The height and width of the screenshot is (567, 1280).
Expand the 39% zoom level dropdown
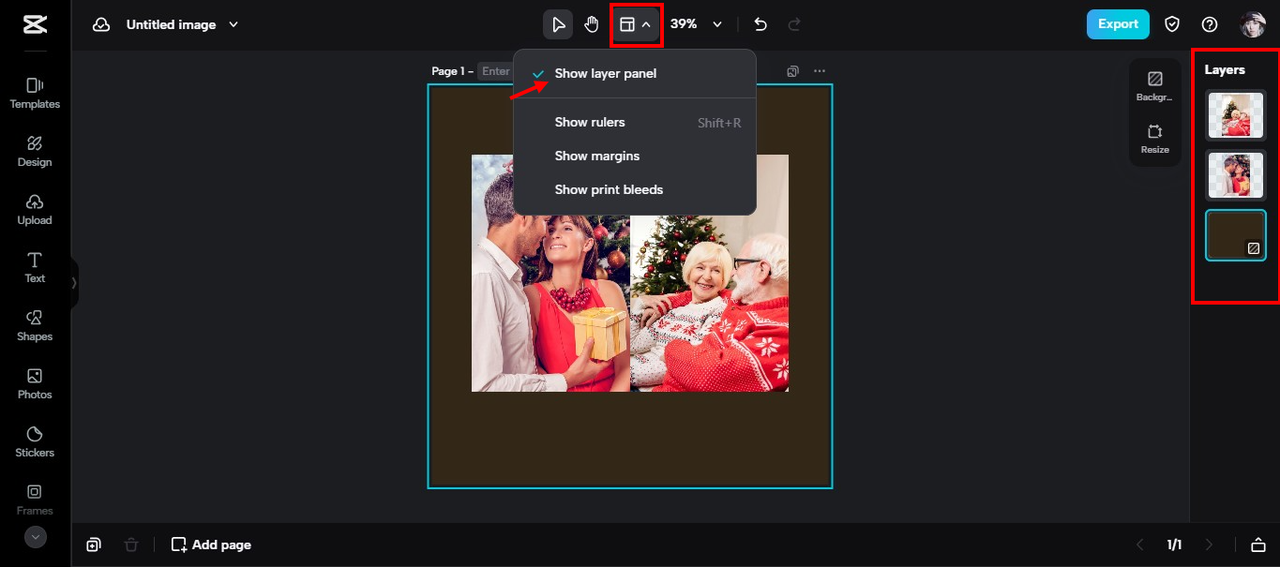696,24
